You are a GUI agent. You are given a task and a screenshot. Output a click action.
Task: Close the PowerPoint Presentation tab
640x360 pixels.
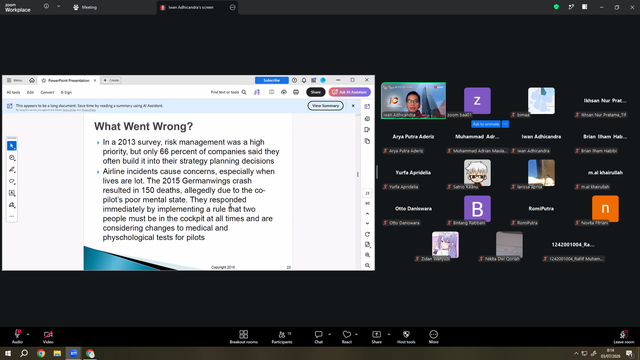coord(95,80)
